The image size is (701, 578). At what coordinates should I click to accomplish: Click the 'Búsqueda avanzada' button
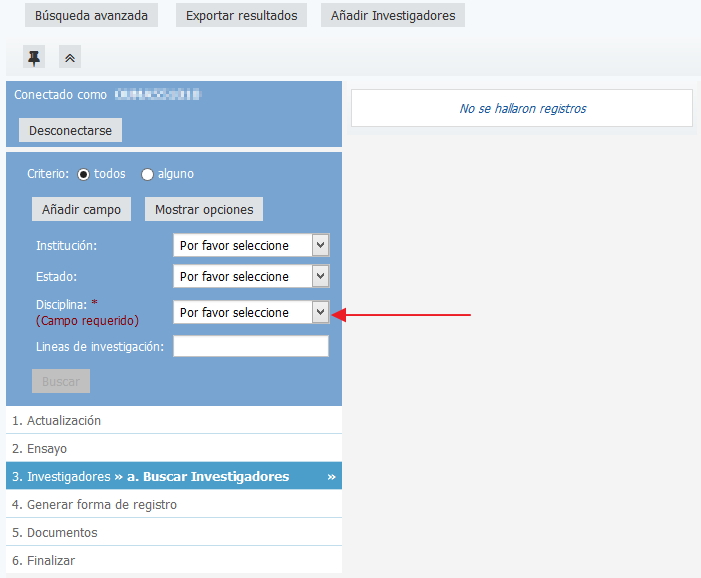coord(91,15)
